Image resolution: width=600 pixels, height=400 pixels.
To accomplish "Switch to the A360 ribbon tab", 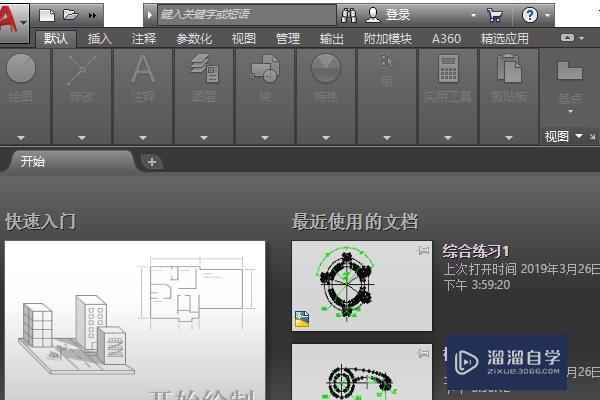I will [x=446, y=39].
